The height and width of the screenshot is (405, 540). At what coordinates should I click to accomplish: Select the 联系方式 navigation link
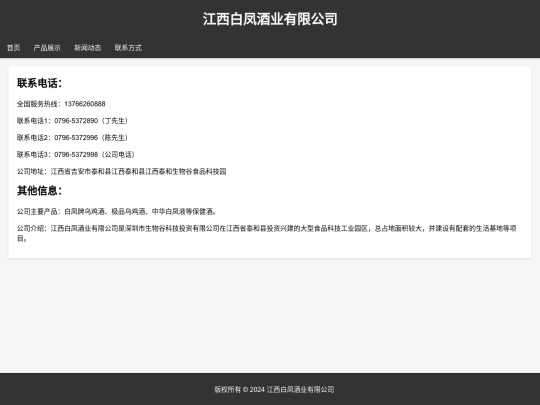tap(128, 48)
